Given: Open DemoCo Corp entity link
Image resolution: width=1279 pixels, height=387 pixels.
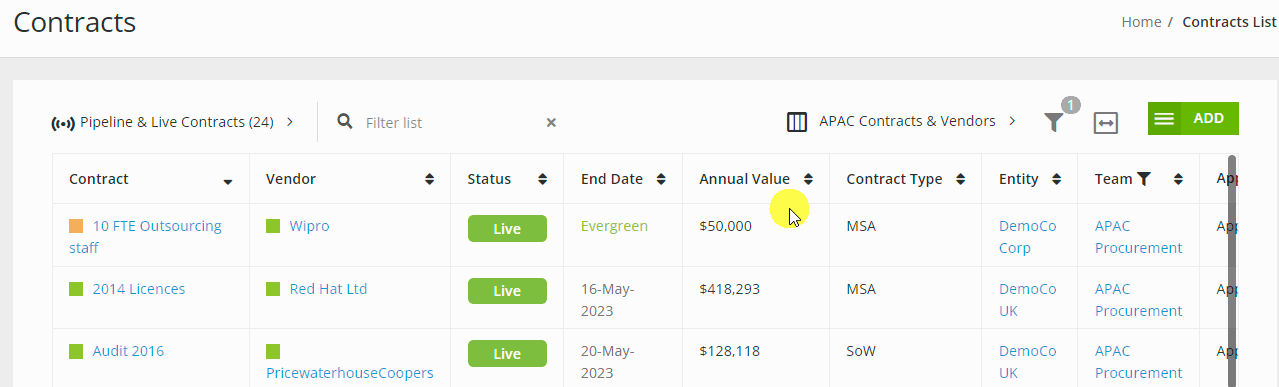Looking at the screenshot, I should (1027, 237).
